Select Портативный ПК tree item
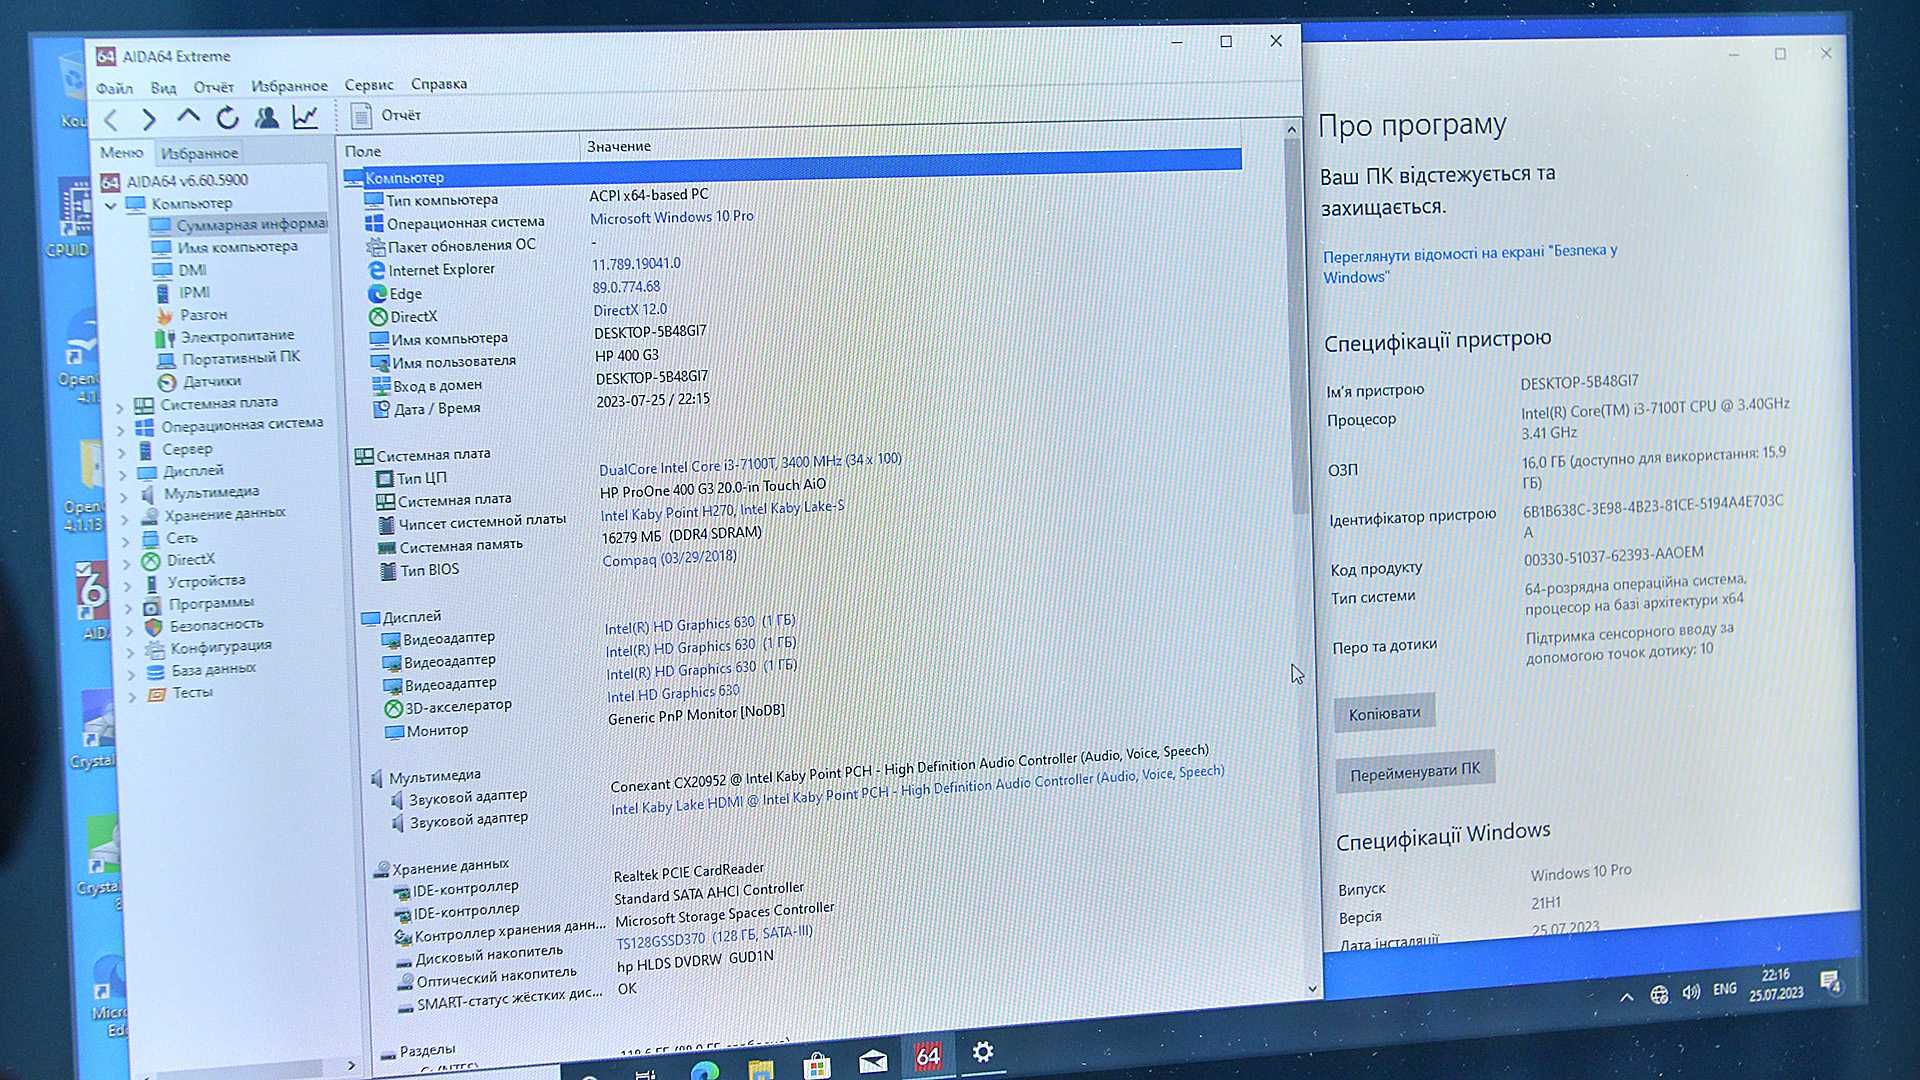The width and height of the screenshot is (1920, 1080). 229,358
